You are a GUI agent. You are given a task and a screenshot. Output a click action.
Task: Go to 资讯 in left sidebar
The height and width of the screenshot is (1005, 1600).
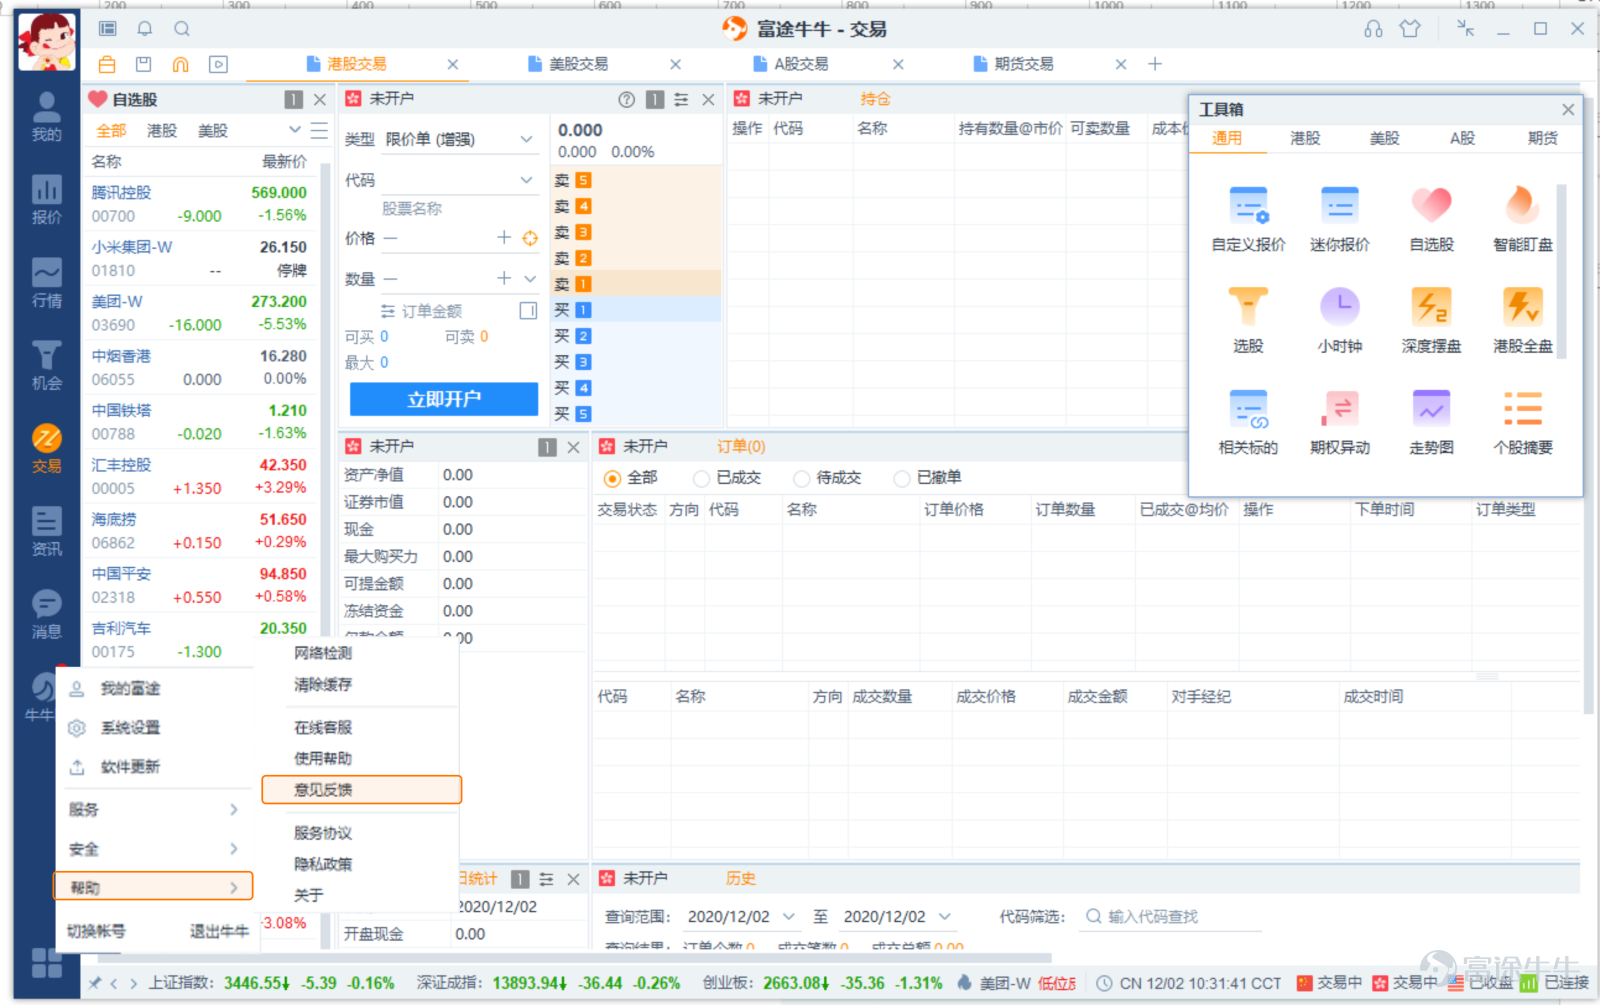(x=46, y=532)
